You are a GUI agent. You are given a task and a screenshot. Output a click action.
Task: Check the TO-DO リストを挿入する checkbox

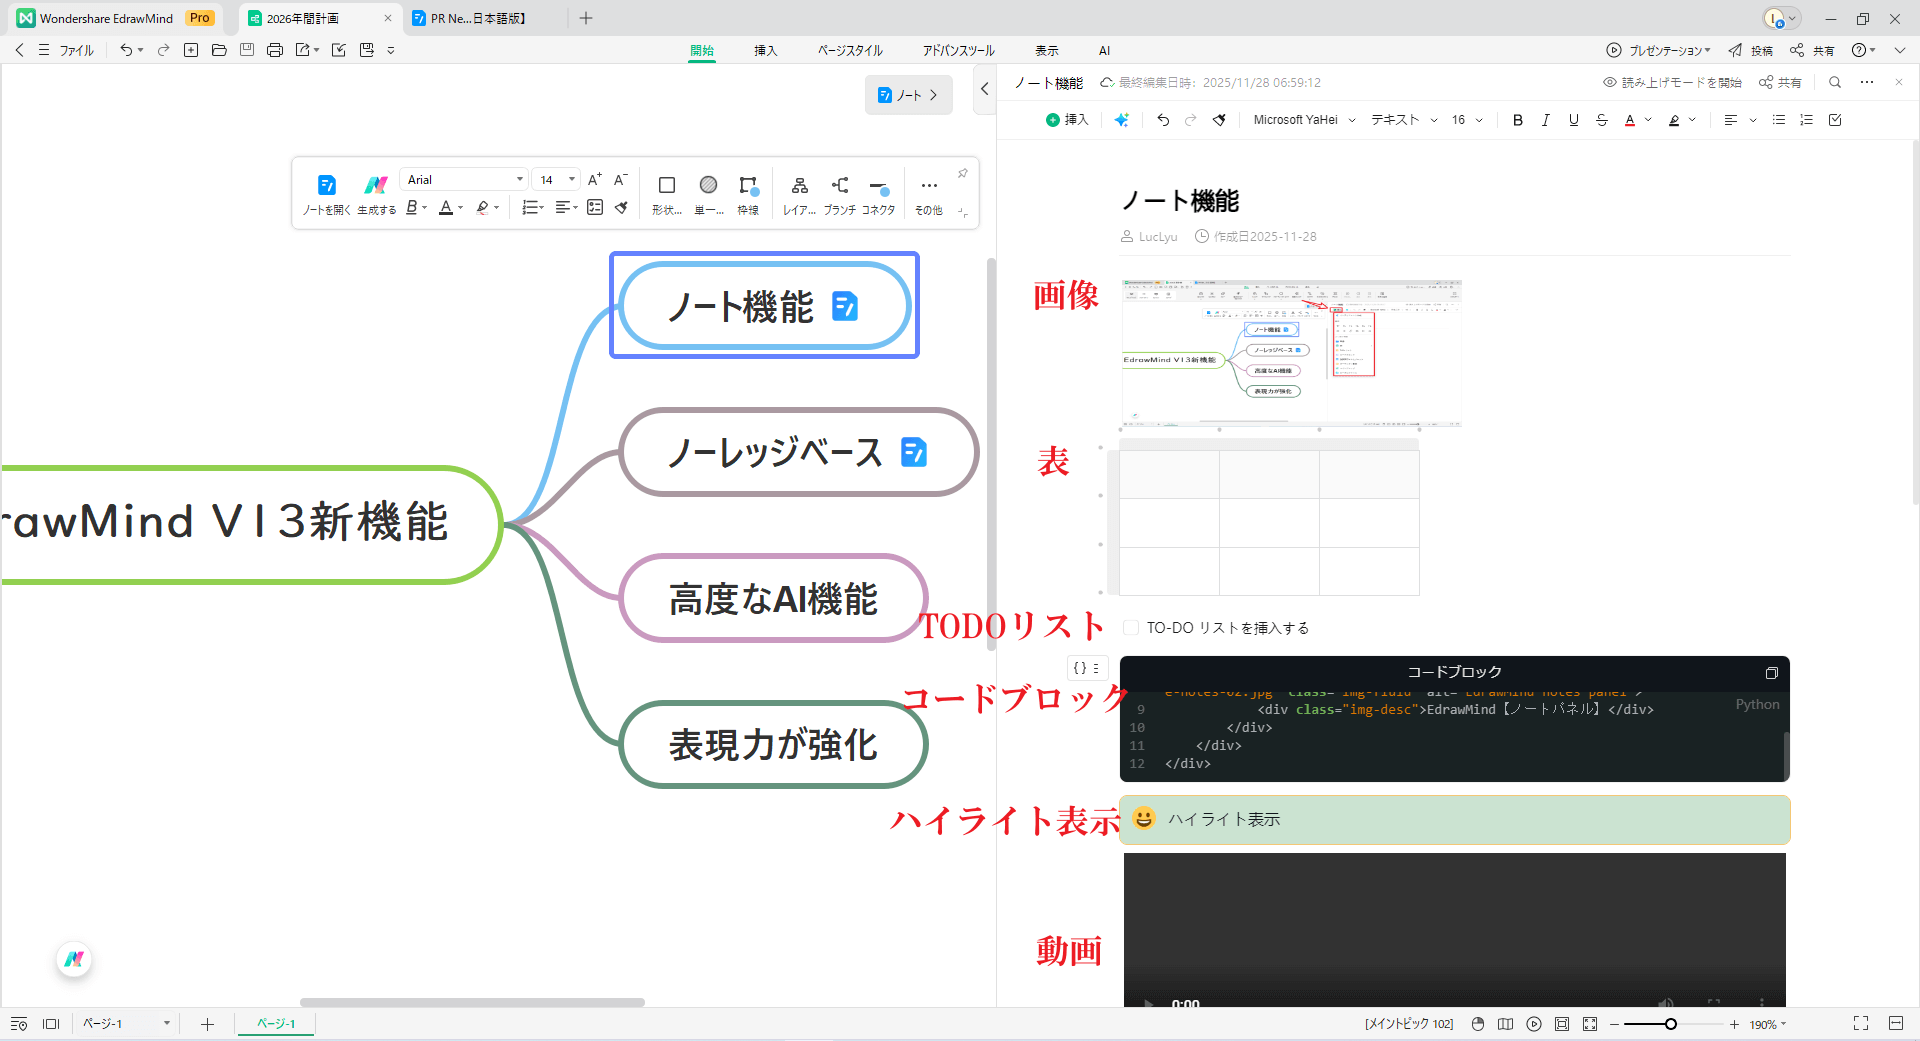[x=1131, y=627]
